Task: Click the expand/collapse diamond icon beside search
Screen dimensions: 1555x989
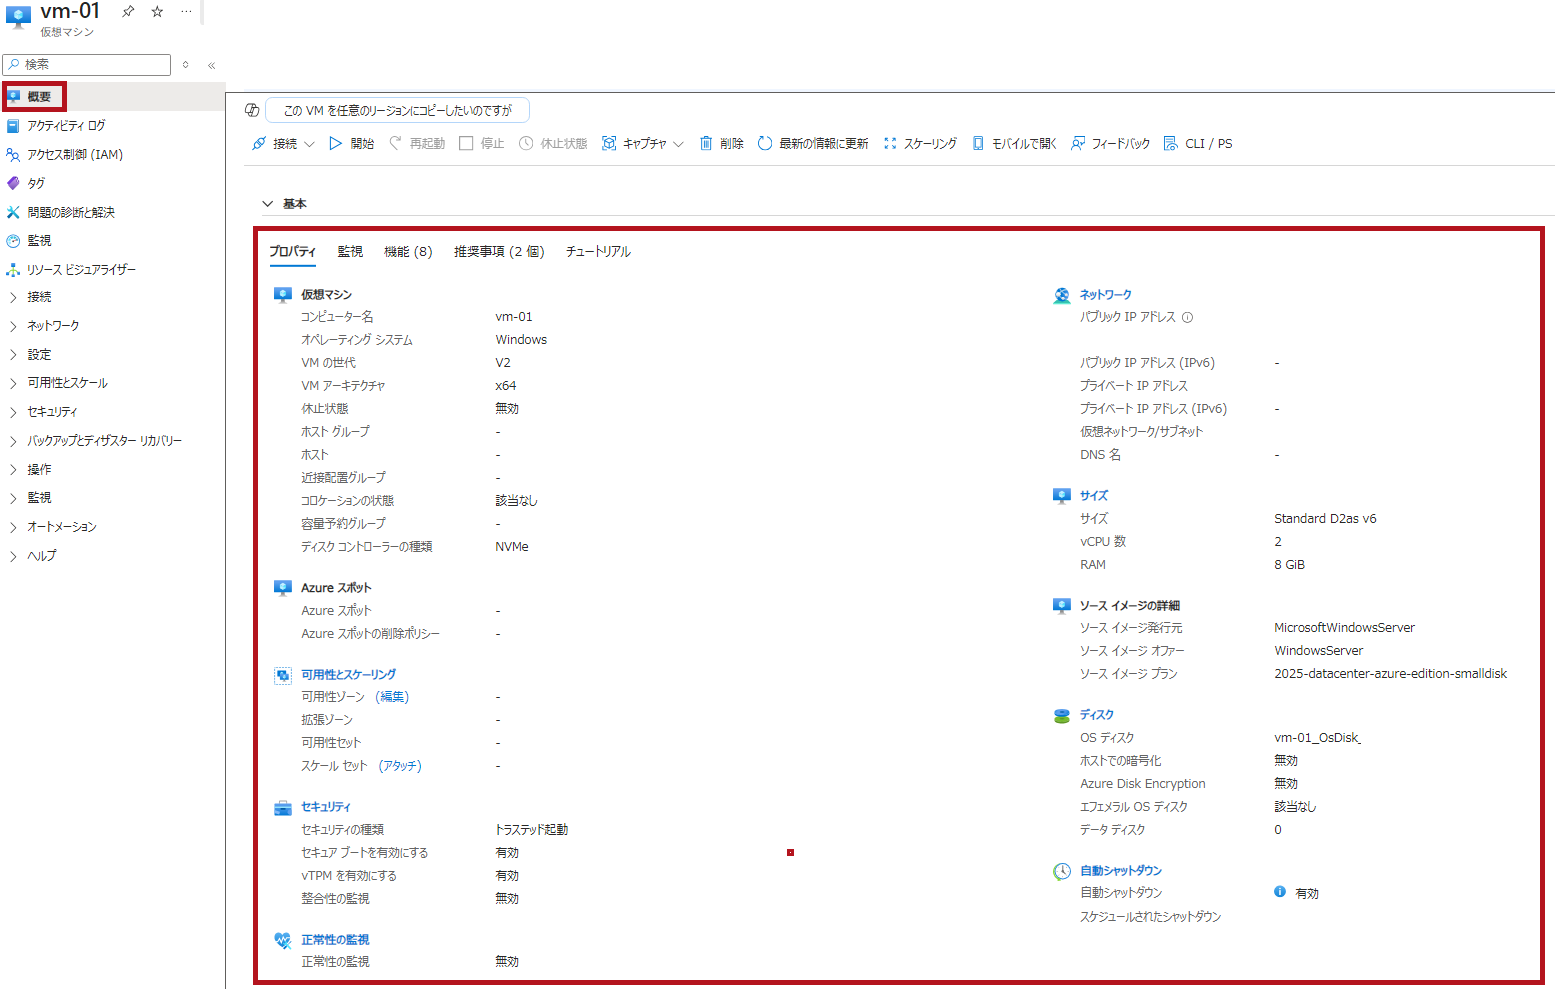Action: (185, 65)
